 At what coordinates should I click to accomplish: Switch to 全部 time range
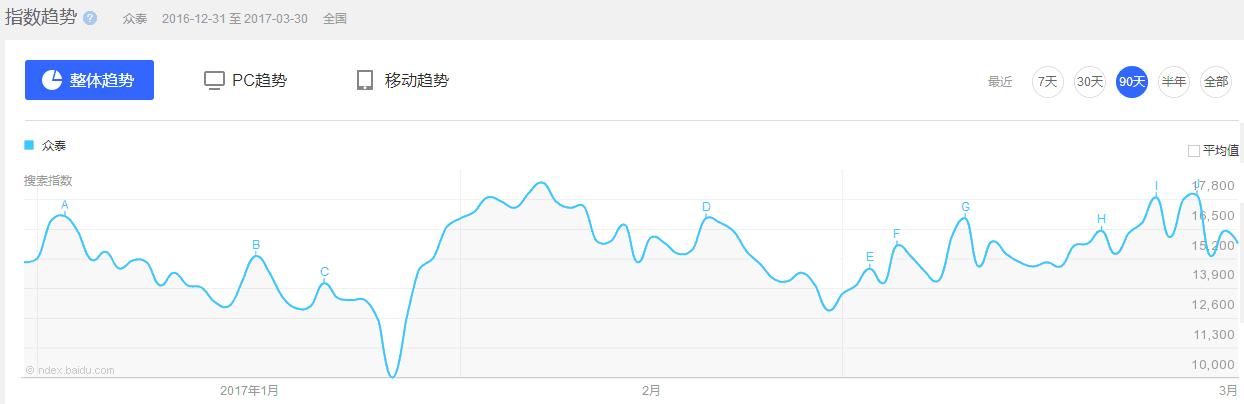(1215, 81)
